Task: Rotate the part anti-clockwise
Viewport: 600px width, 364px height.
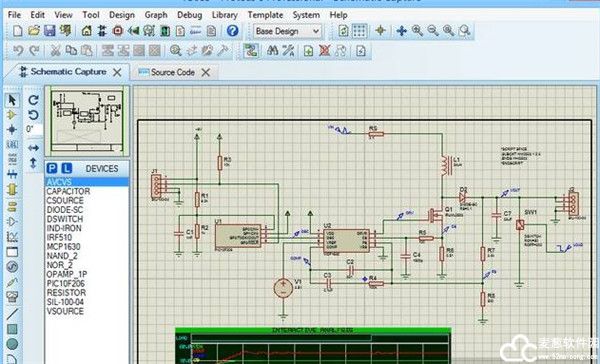Action: click(x=34, y=115)
